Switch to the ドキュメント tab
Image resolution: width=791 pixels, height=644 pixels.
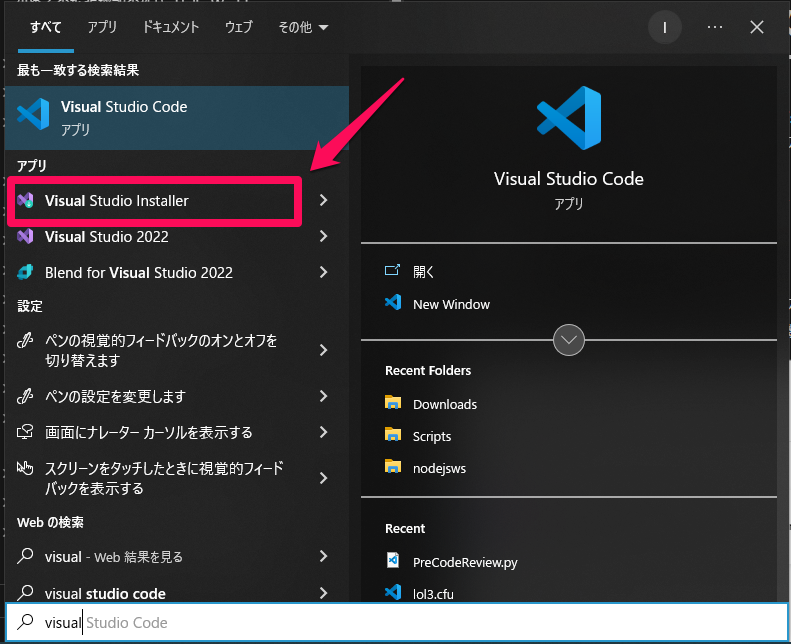pyautogui.click(x=171, y=27)
